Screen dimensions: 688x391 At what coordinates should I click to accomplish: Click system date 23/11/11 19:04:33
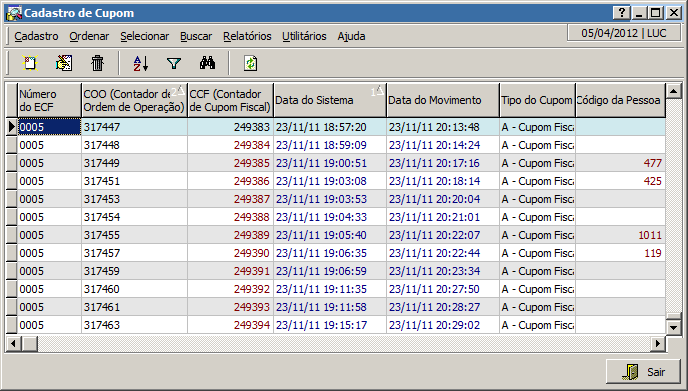[x=330, y=217]
